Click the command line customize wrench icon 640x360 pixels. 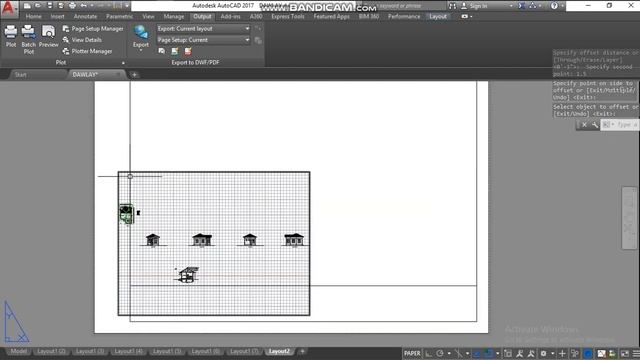pos(595,125)
